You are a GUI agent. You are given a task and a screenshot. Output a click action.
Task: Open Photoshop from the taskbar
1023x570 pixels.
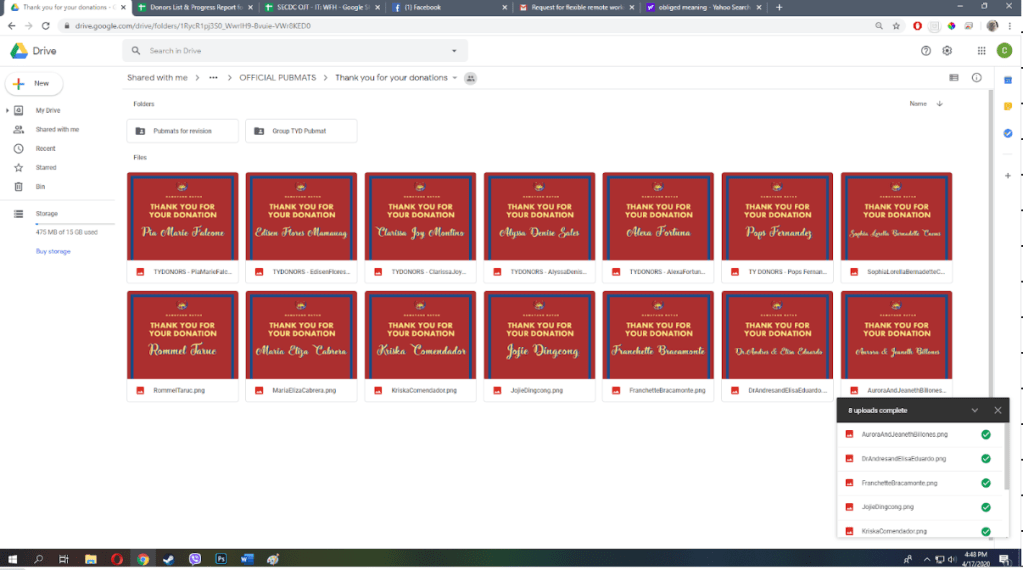click(221, 559)
